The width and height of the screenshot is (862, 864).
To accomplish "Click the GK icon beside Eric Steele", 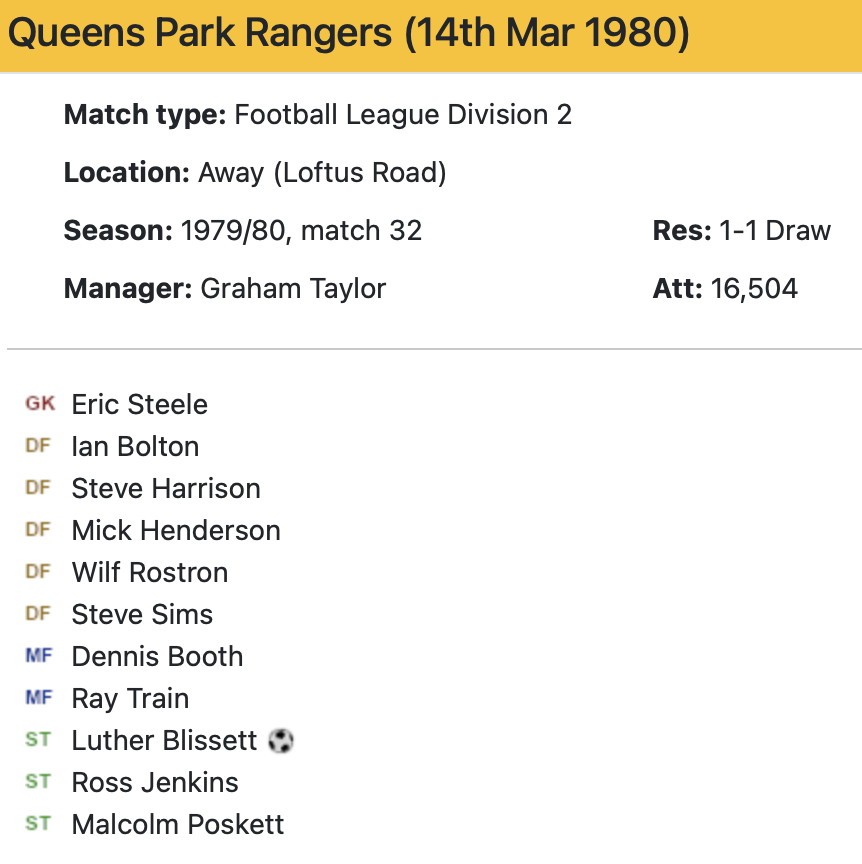I will [x=40, y=404].
